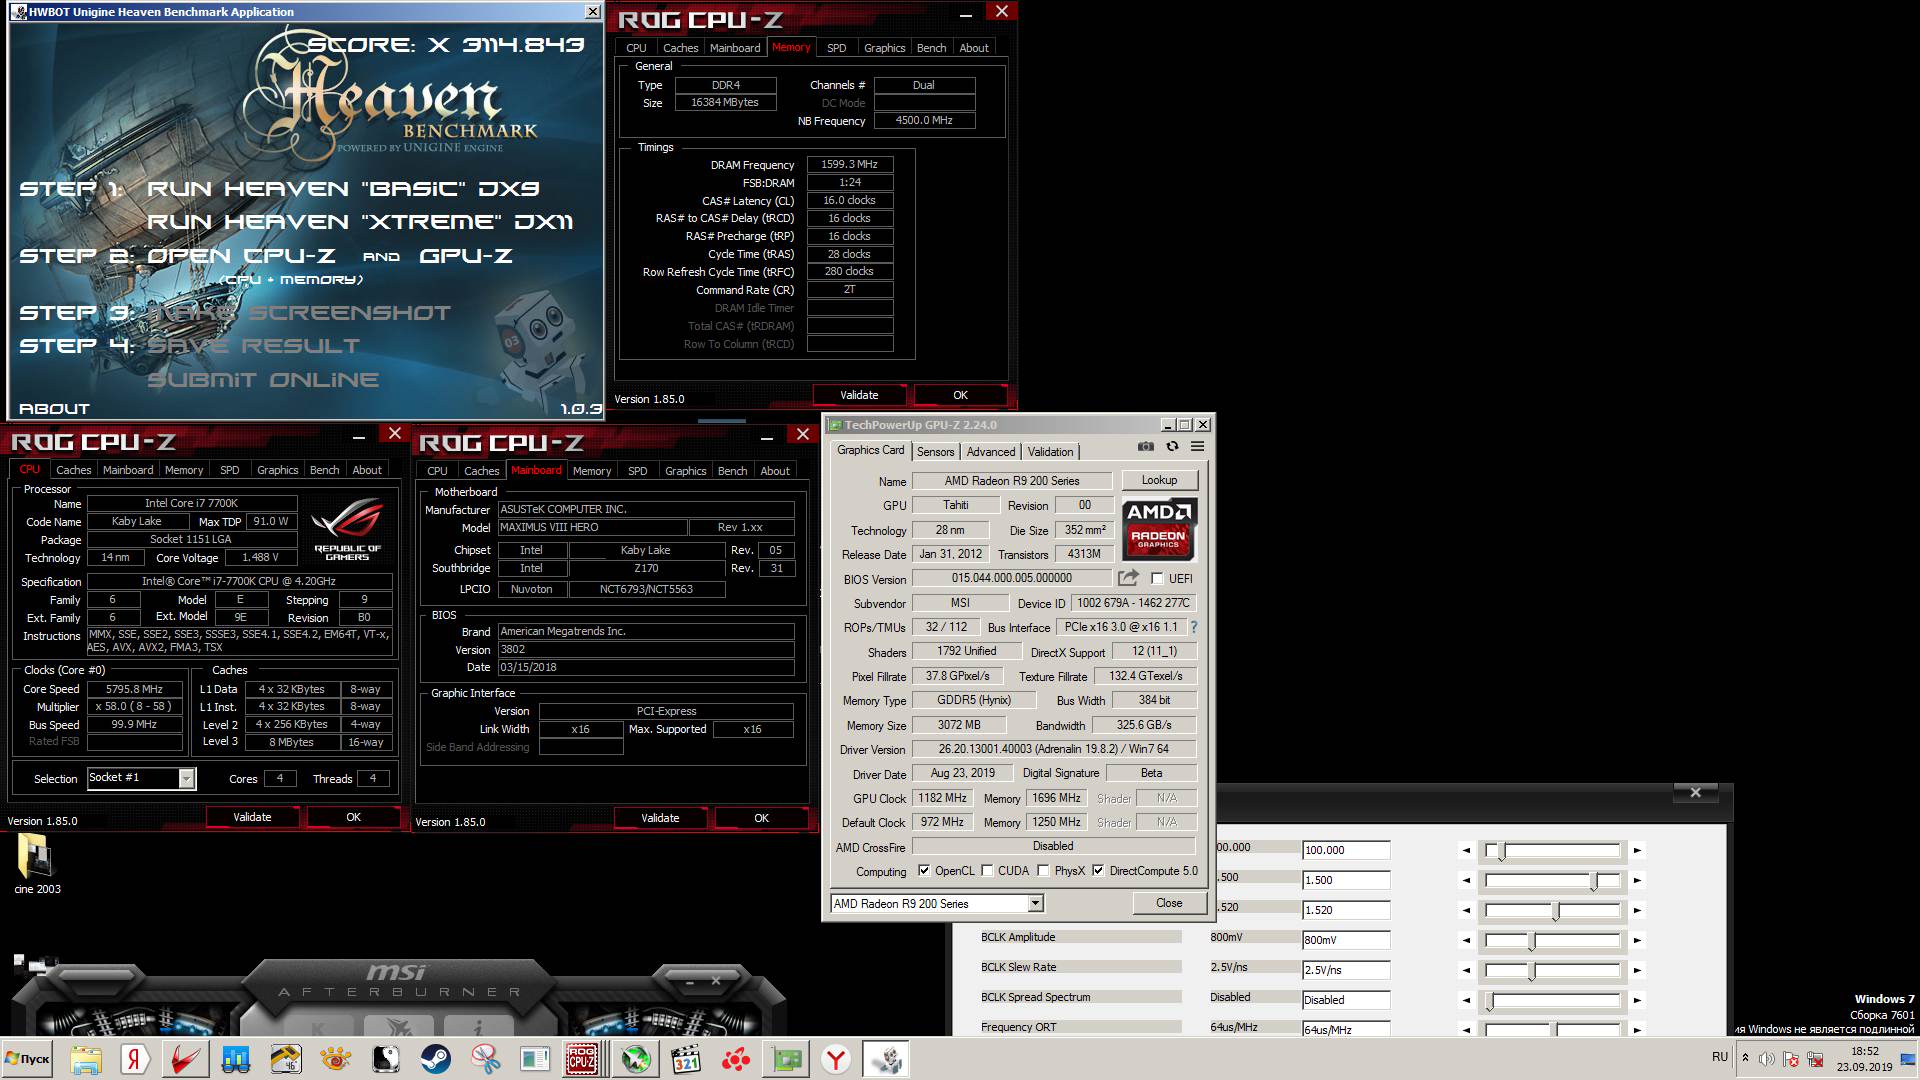The image size is (1920, 1080).
Task: Click the BCLK Spread Spectrum Disabled field
Action: (x=1346, y=1000)
